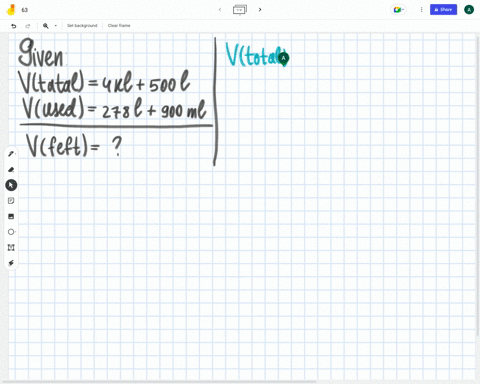Viewport: 480px width, 384px height.
Task: Click the collaborator cursor marker "A"
Action: (x=283, y=59)
